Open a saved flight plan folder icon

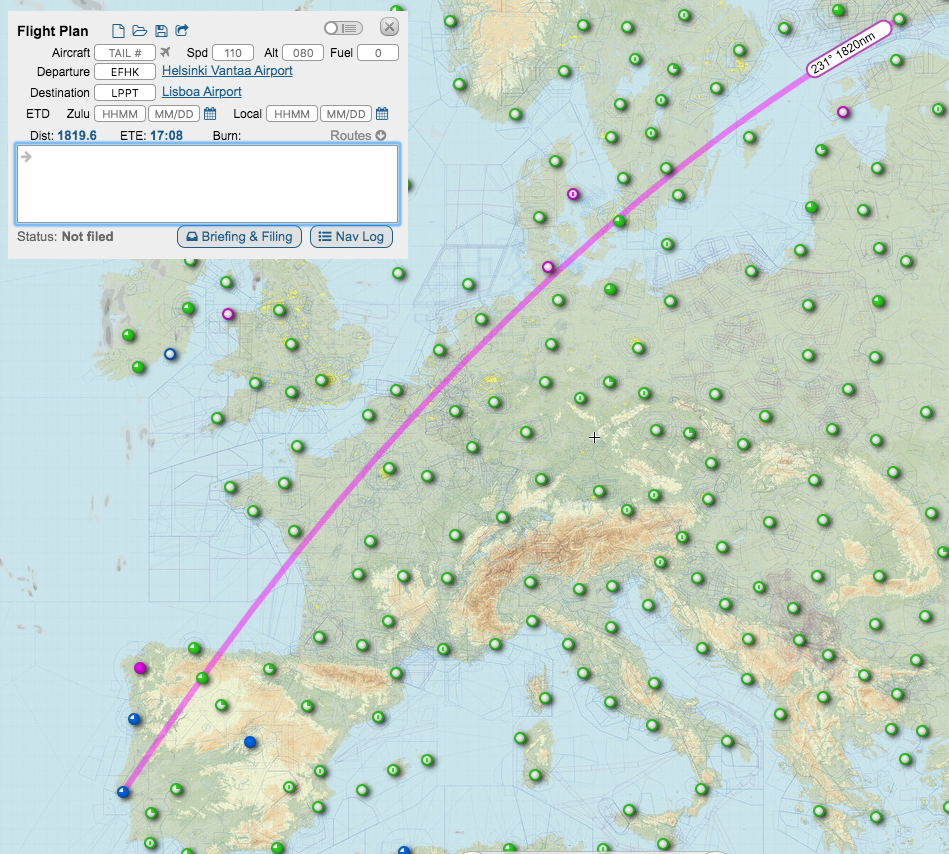139,31
